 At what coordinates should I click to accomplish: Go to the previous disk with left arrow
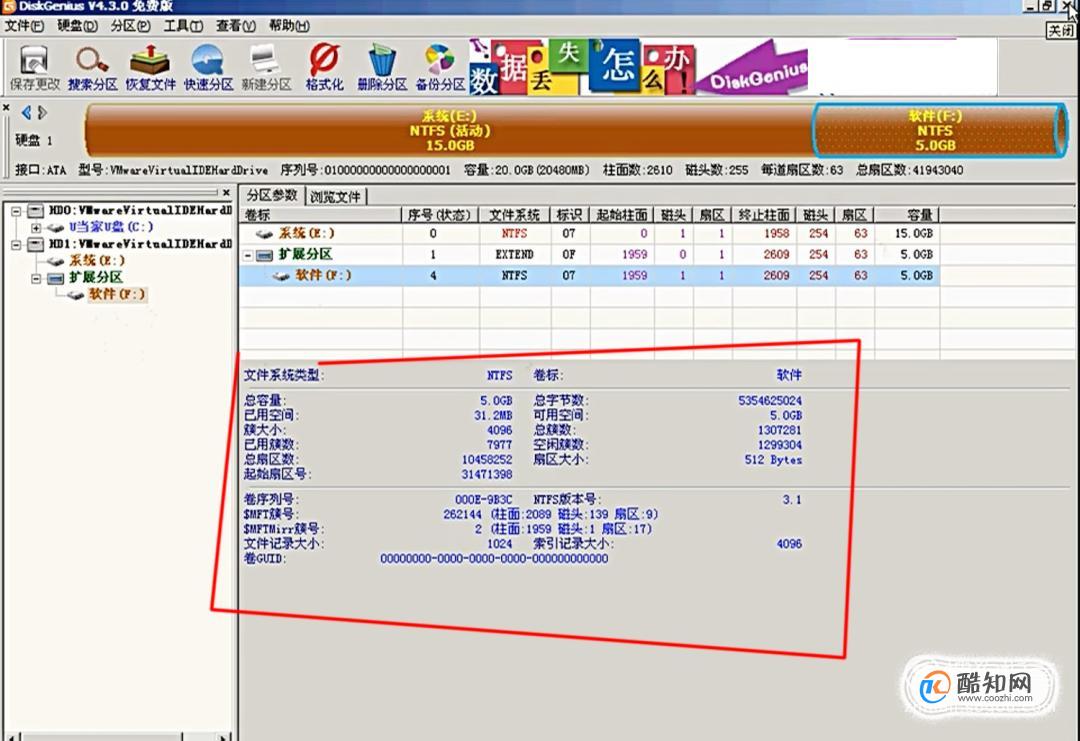point(26,112)
